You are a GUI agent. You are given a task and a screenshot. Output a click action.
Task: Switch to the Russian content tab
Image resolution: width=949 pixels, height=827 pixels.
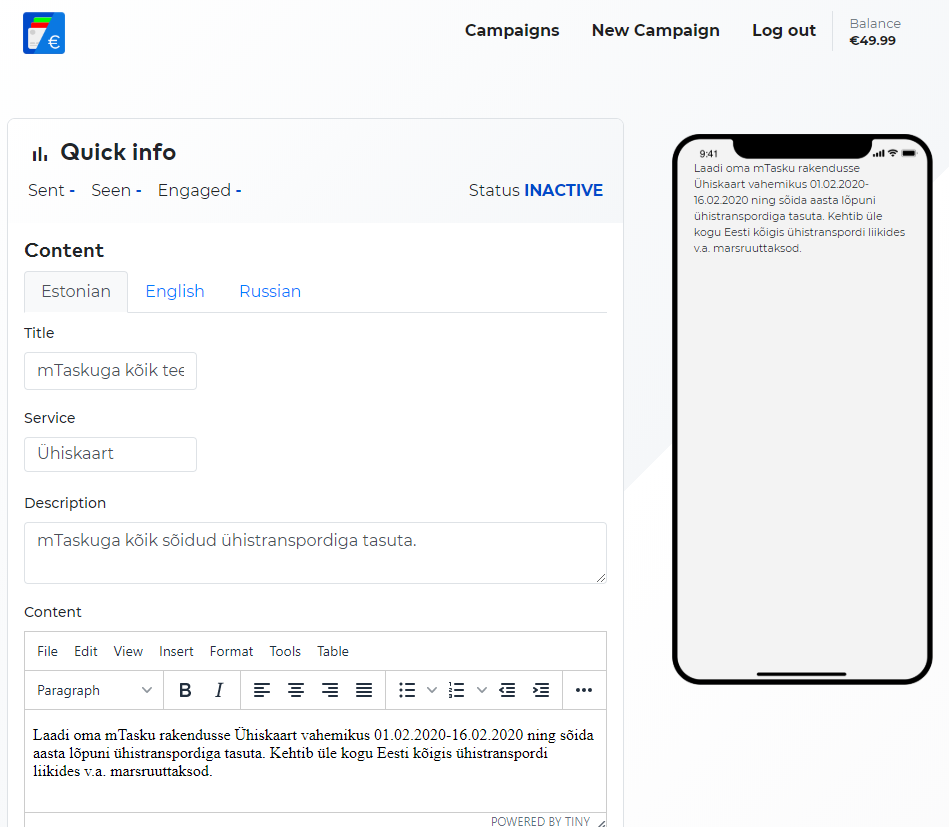click(x=270, y=292)
